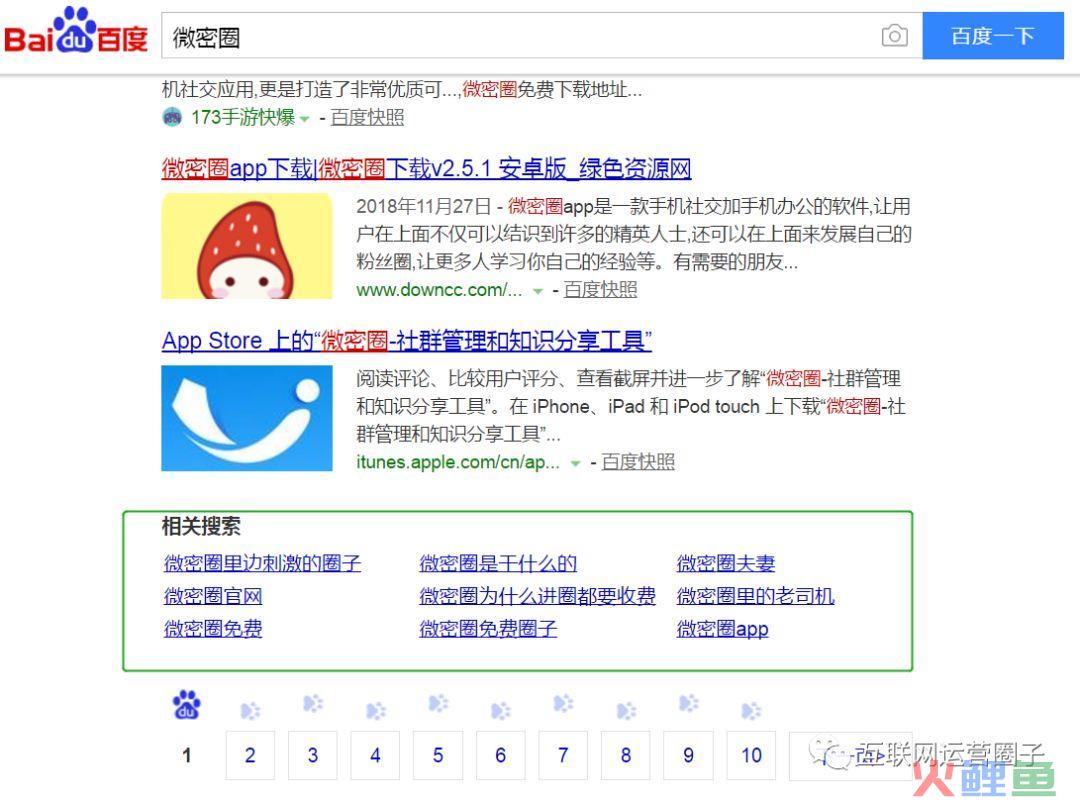Image resolution: width=1080 pixels, height=802 pixels.
Task: Click the paw icon above page 10
Action: [x=751, y=710]
